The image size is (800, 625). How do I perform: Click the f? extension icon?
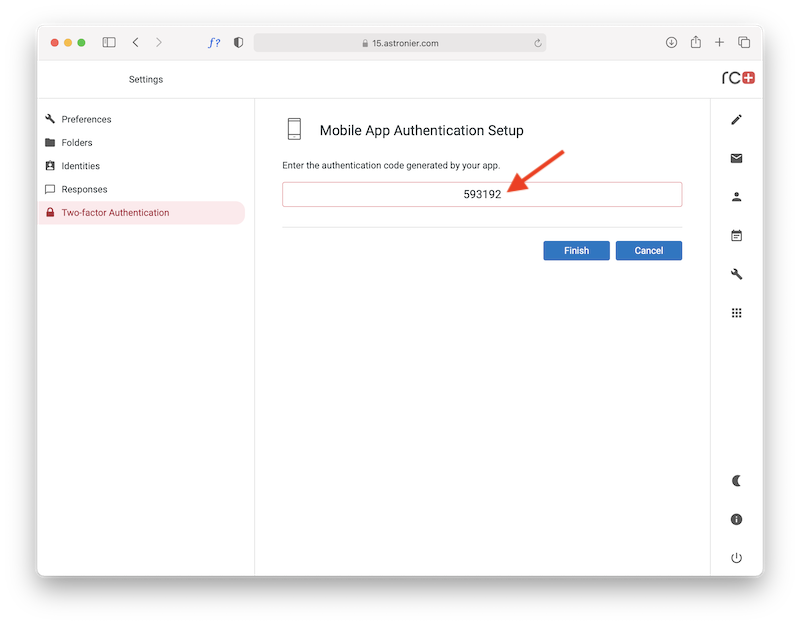point(214,43)
